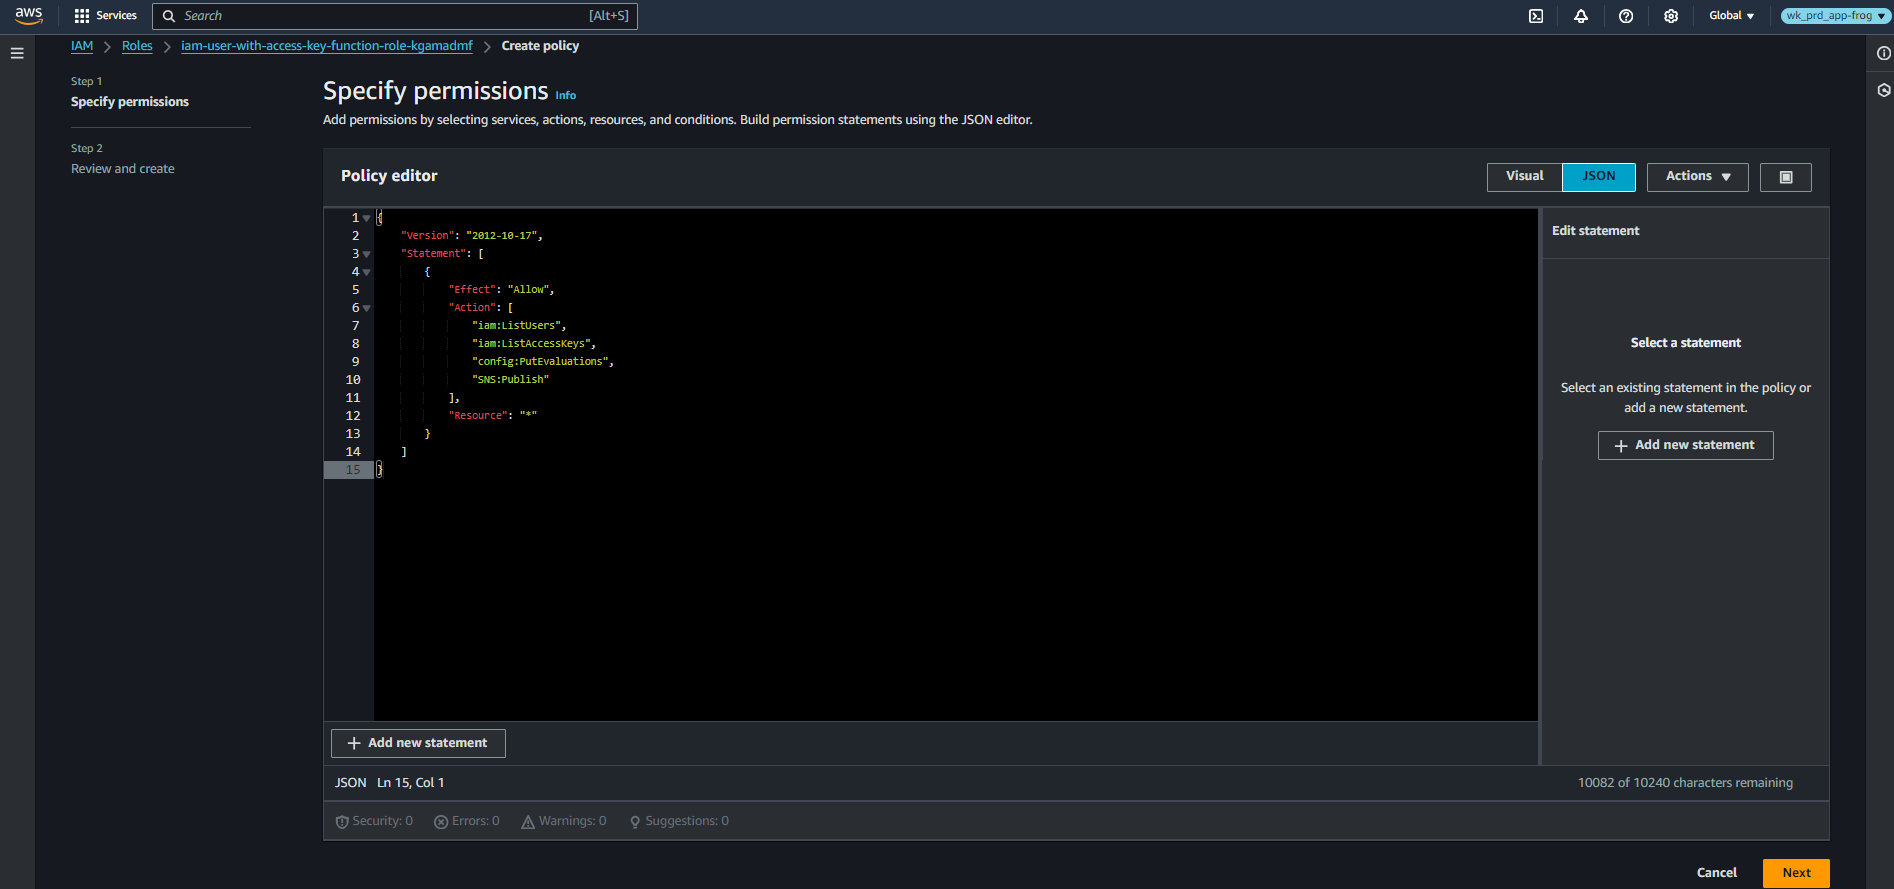Click the AWS logo home icon
The height and width of the screenshot is (889, 1894).
29,15
